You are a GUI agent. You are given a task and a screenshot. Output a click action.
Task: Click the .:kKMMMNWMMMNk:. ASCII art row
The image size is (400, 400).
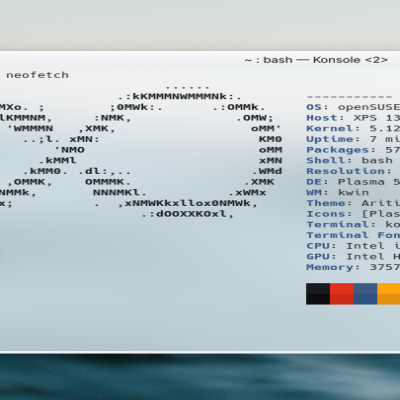click(x=179, y=97)
